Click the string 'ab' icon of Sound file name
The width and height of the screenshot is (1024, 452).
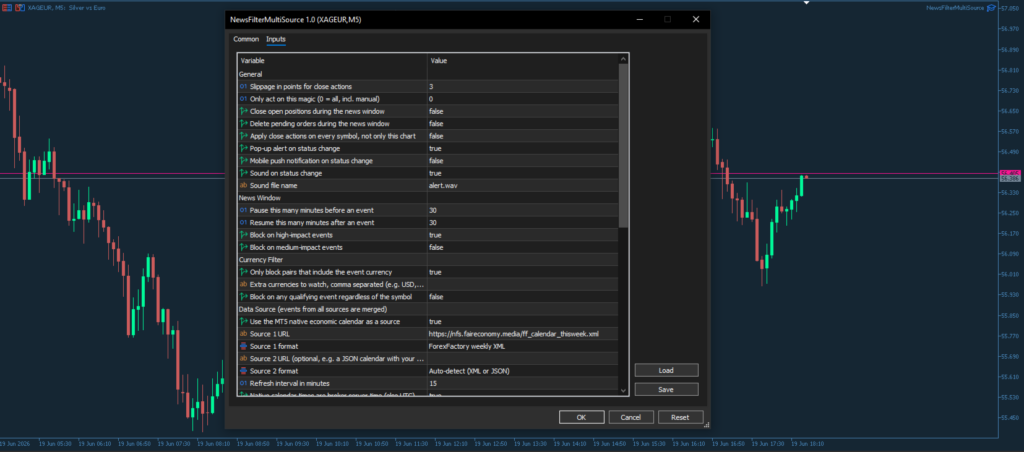click(x=244, y=186)
